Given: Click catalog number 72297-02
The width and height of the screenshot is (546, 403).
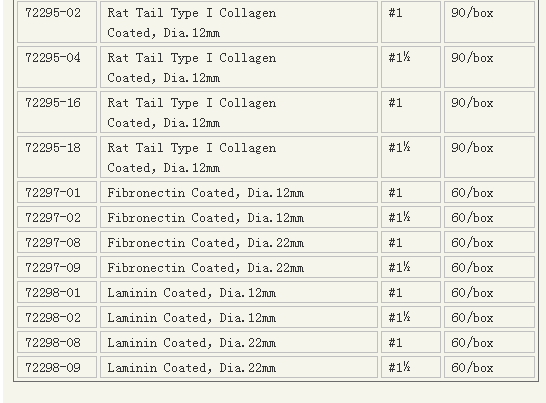Looking at the screenshot, I should [x=53, y=218].
